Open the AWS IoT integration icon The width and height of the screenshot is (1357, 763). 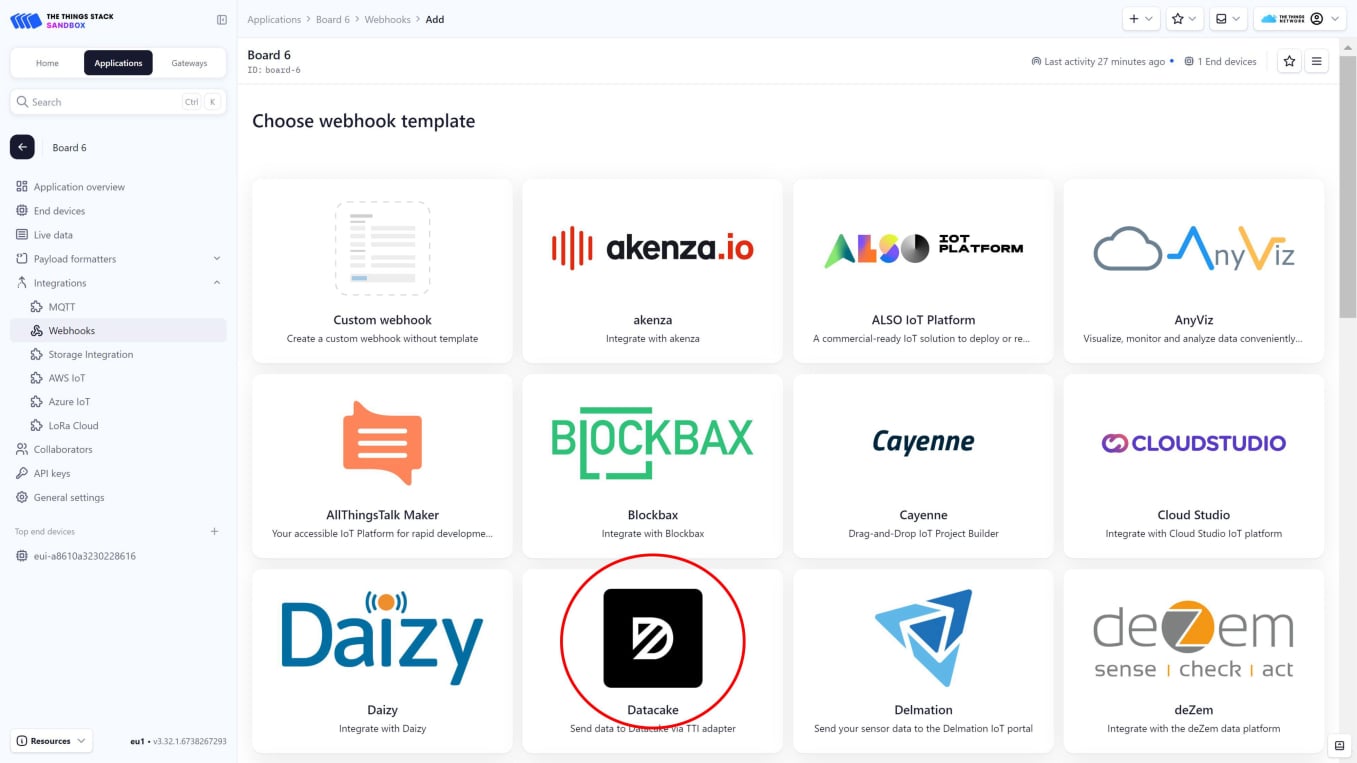35,377
